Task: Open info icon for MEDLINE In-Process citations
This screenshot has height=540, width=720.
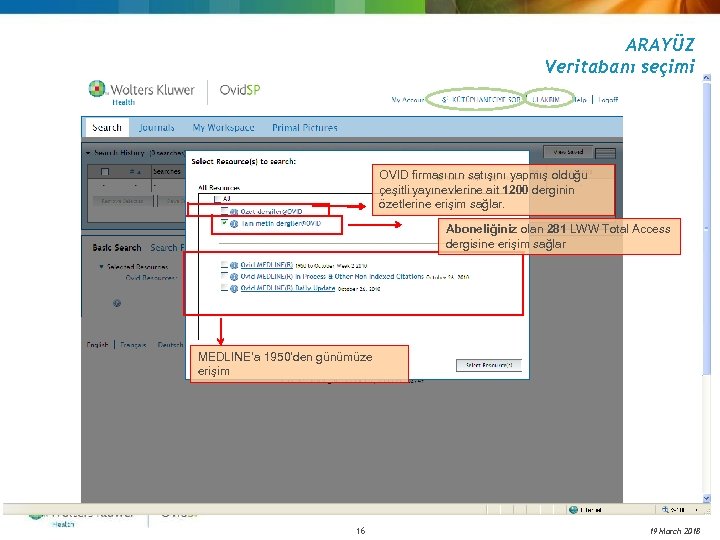Action: (x=234, y=277)
